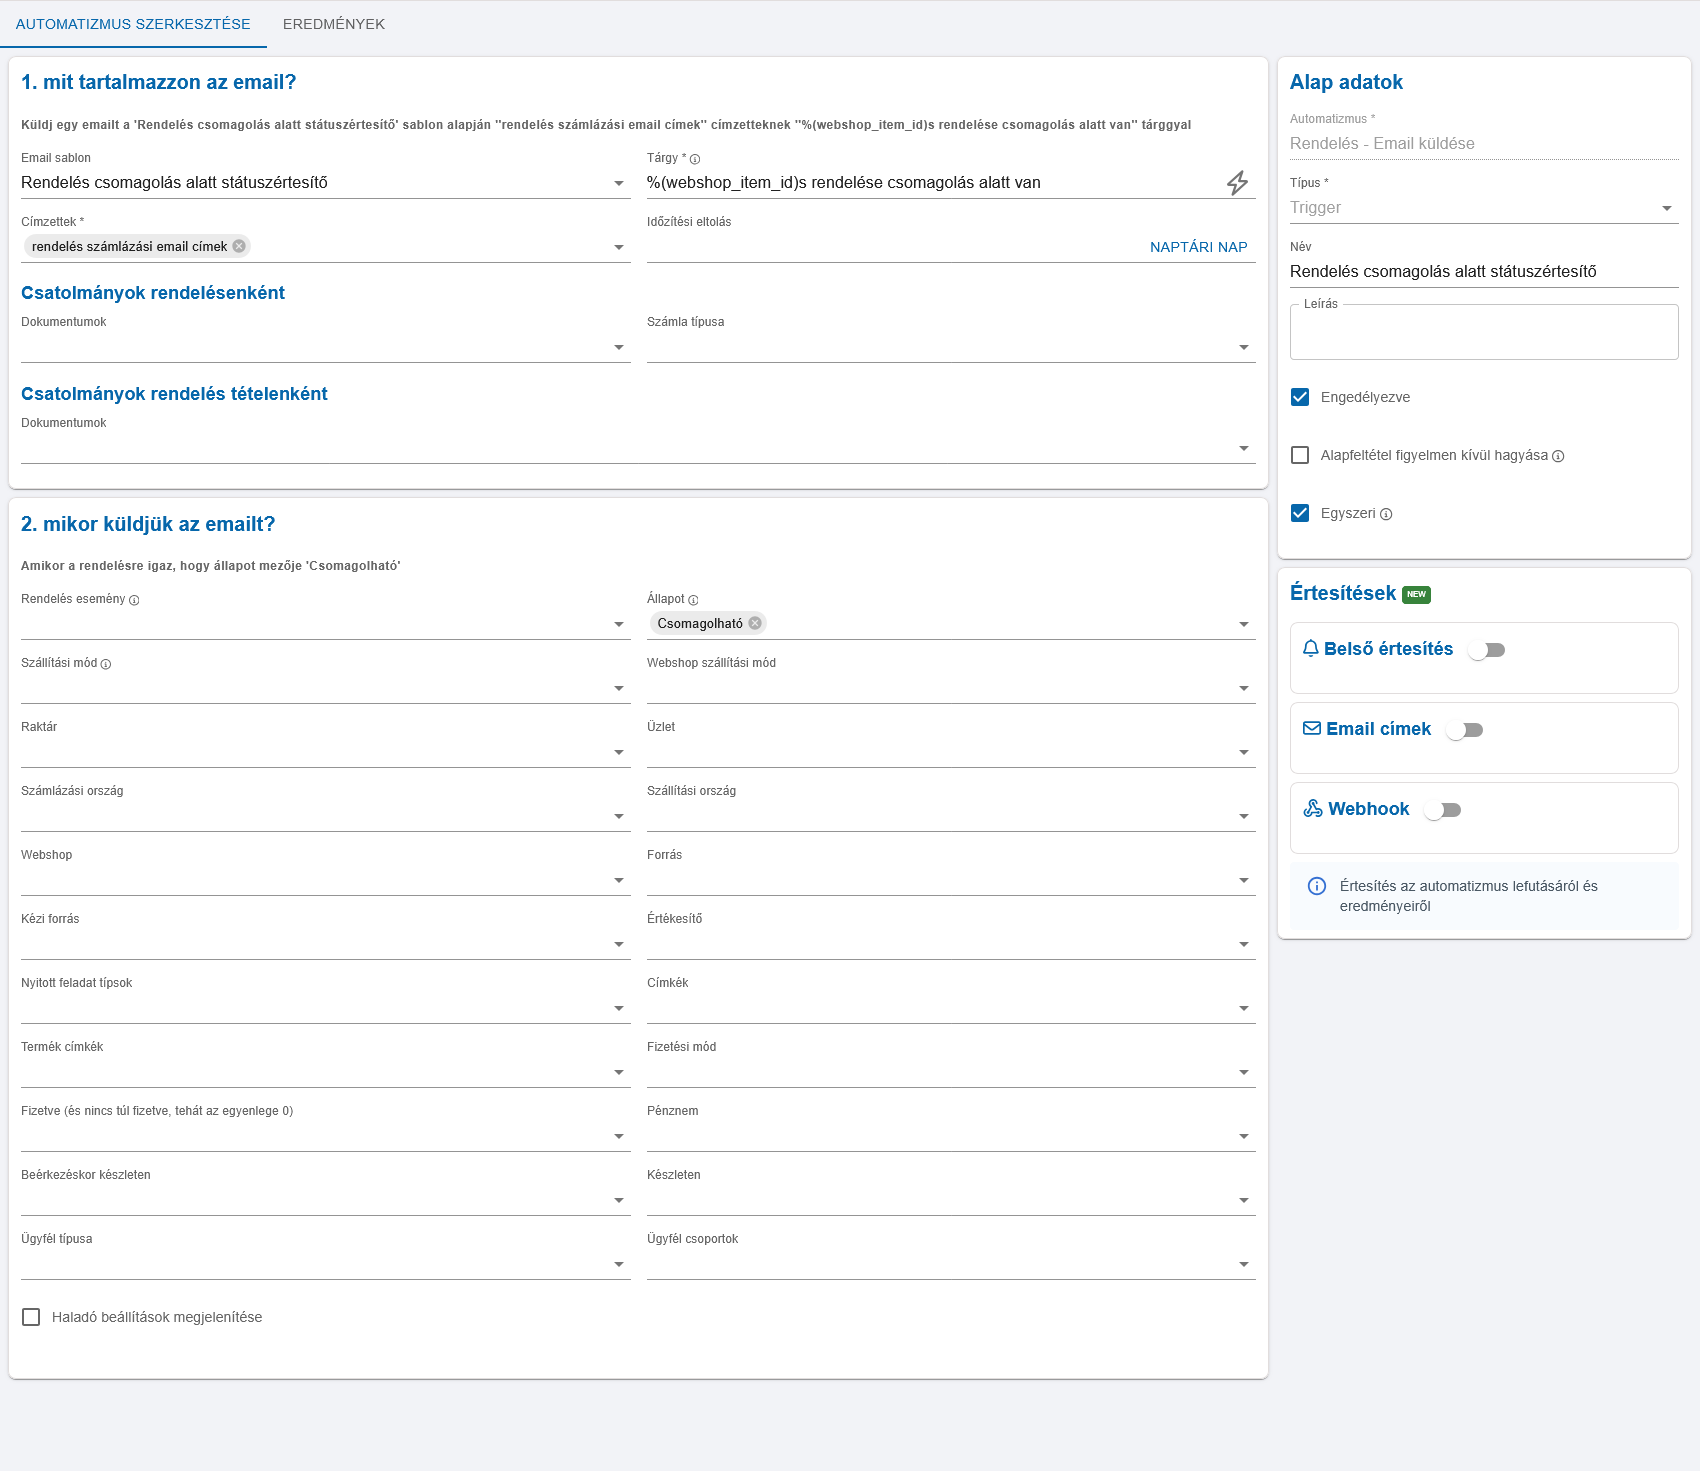
Task: Remove 'rendelés számlázási email címek' chip
Action: coord(239,246)
